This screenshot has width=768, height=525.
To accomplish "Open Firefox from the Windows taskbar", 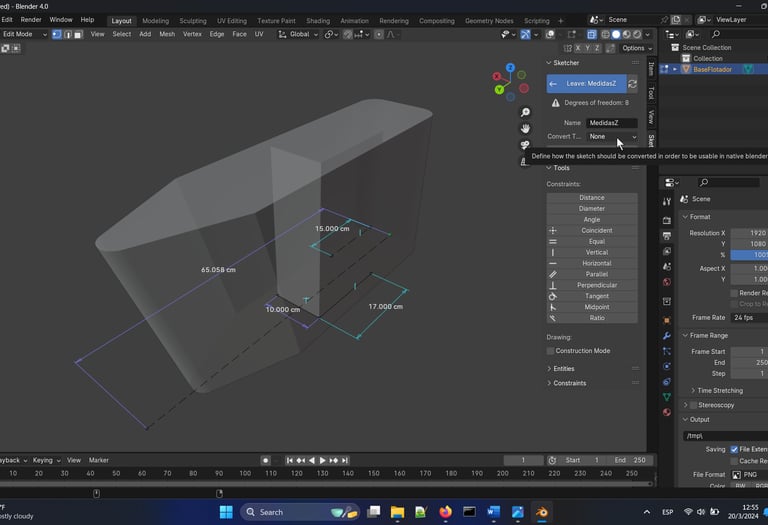I will pos(445,512).
